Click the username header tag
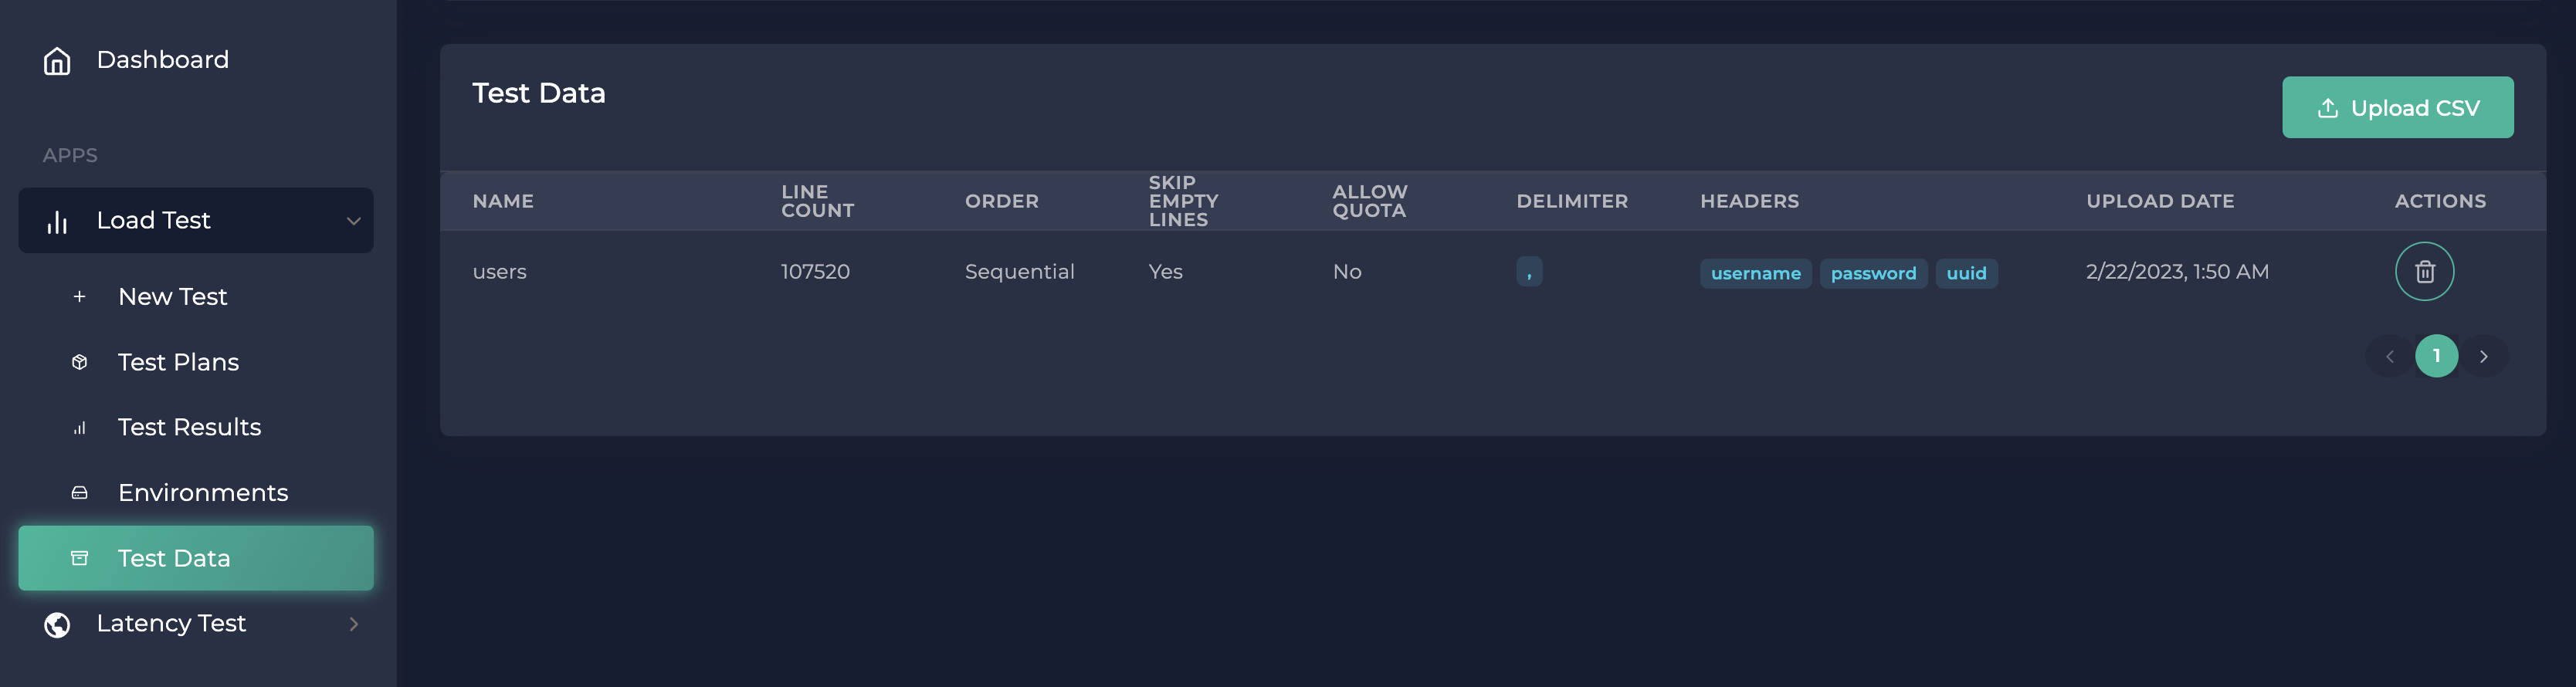Viewport: 2576px width, 687px height. [1755, 273]
